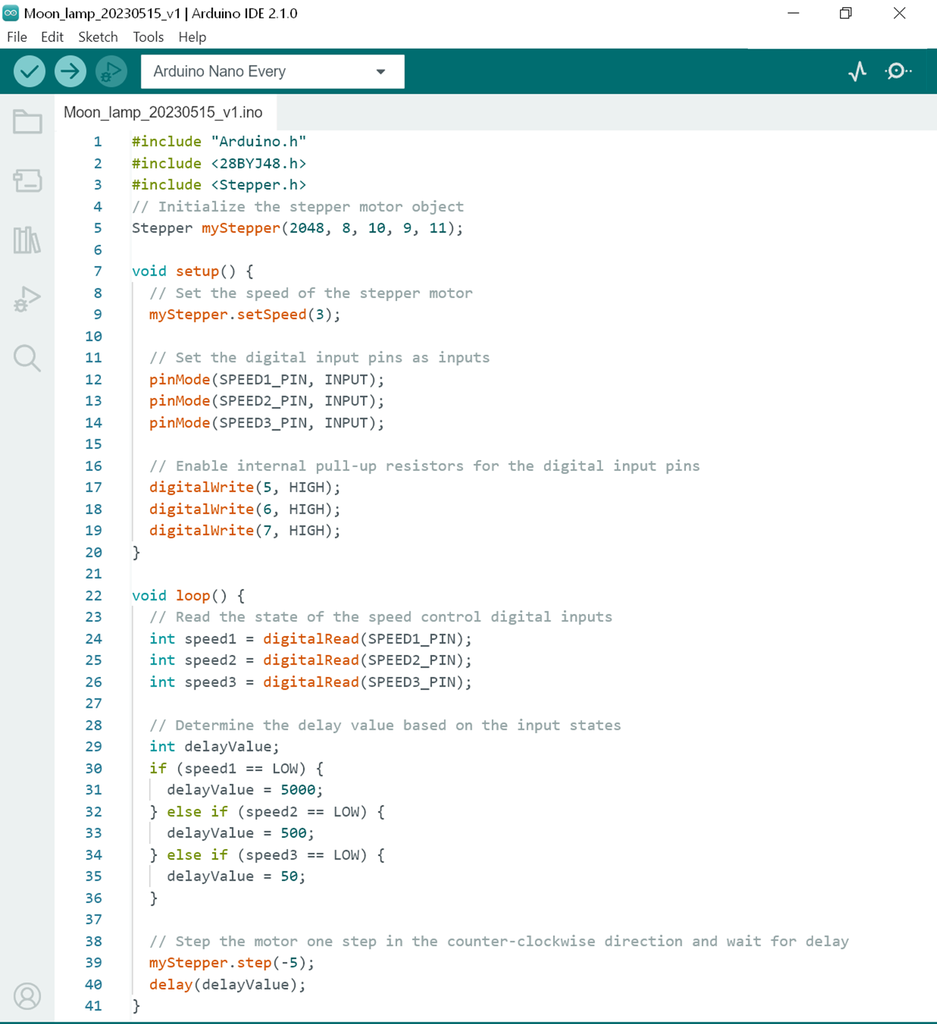Open the Help menu
937x1024 pixels.
192,37
